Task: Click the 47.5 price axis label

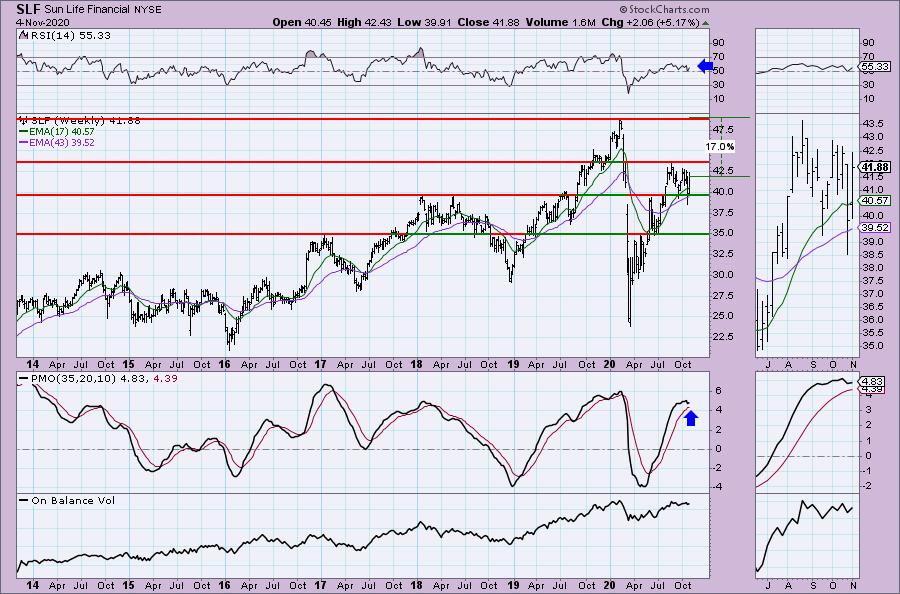Action: click(723, 129)
